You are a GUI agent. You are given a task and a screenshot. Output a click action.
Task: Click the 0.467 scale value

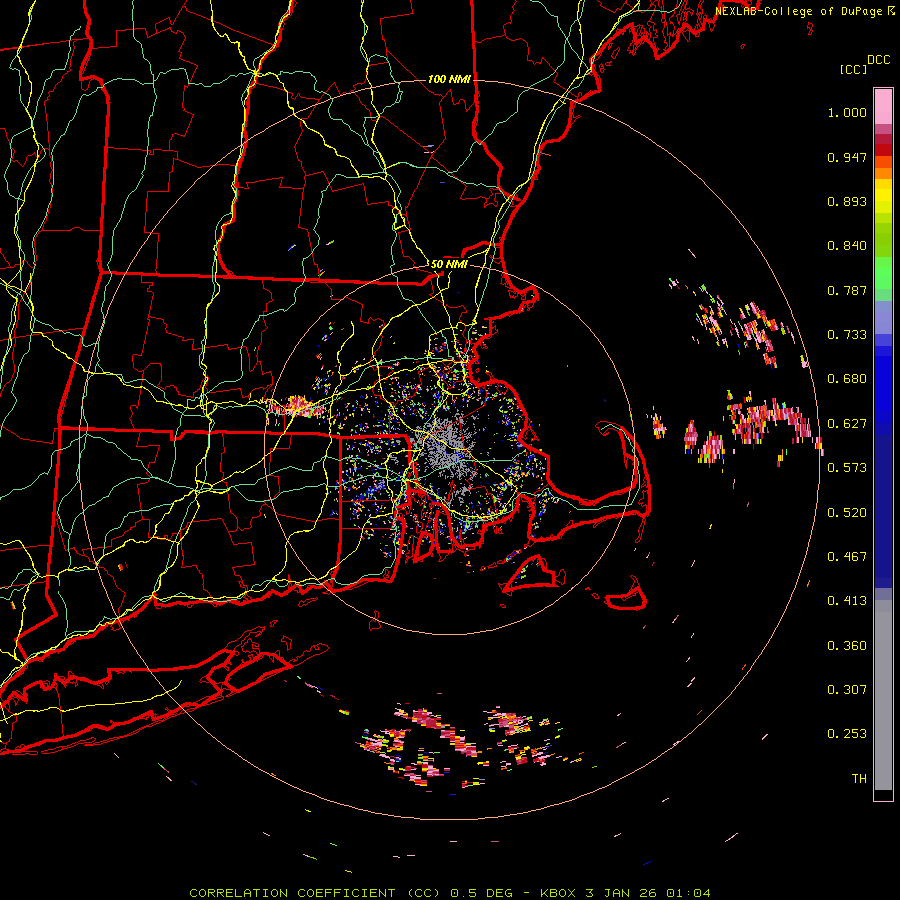pos(847,557)
